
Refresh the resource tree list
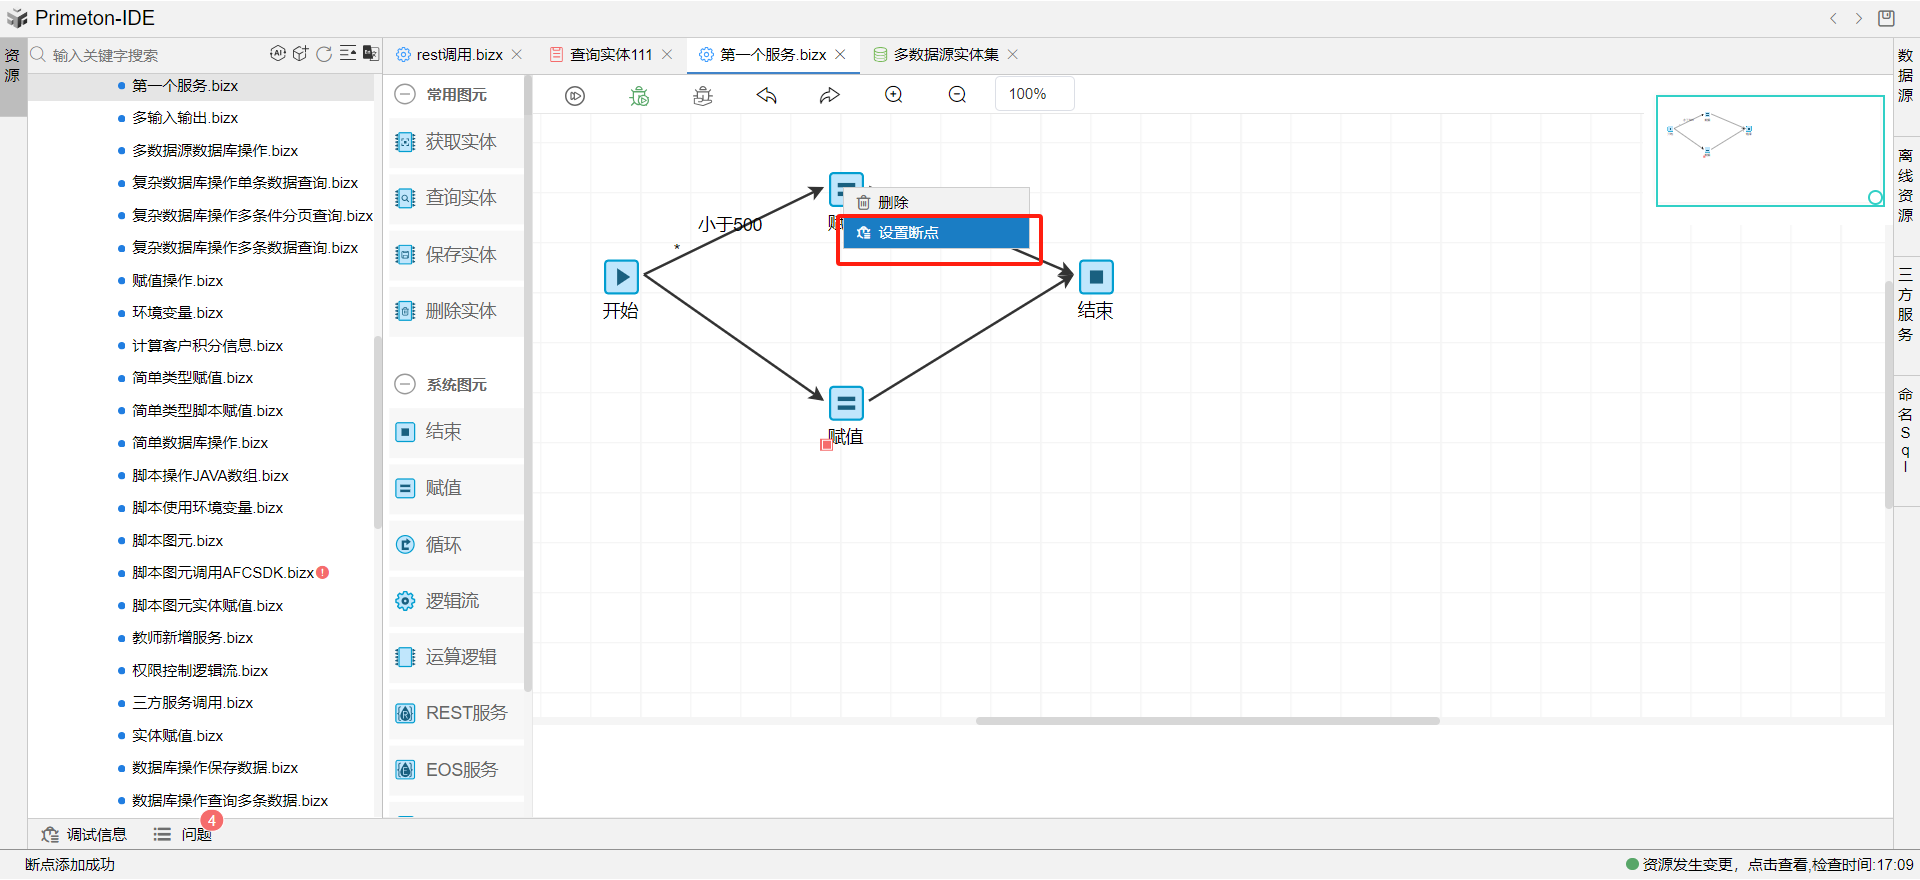click(324, 54)
